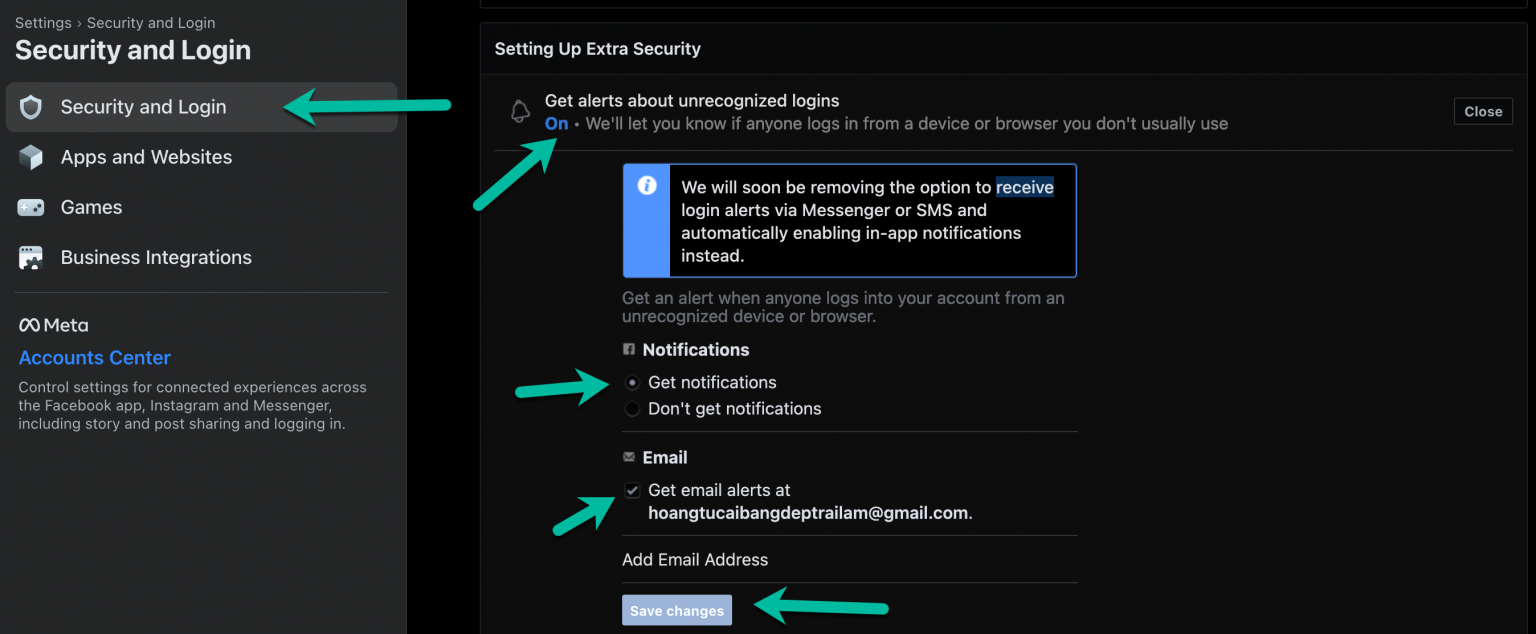Select the Get notifications radio button

coord(632,383)
